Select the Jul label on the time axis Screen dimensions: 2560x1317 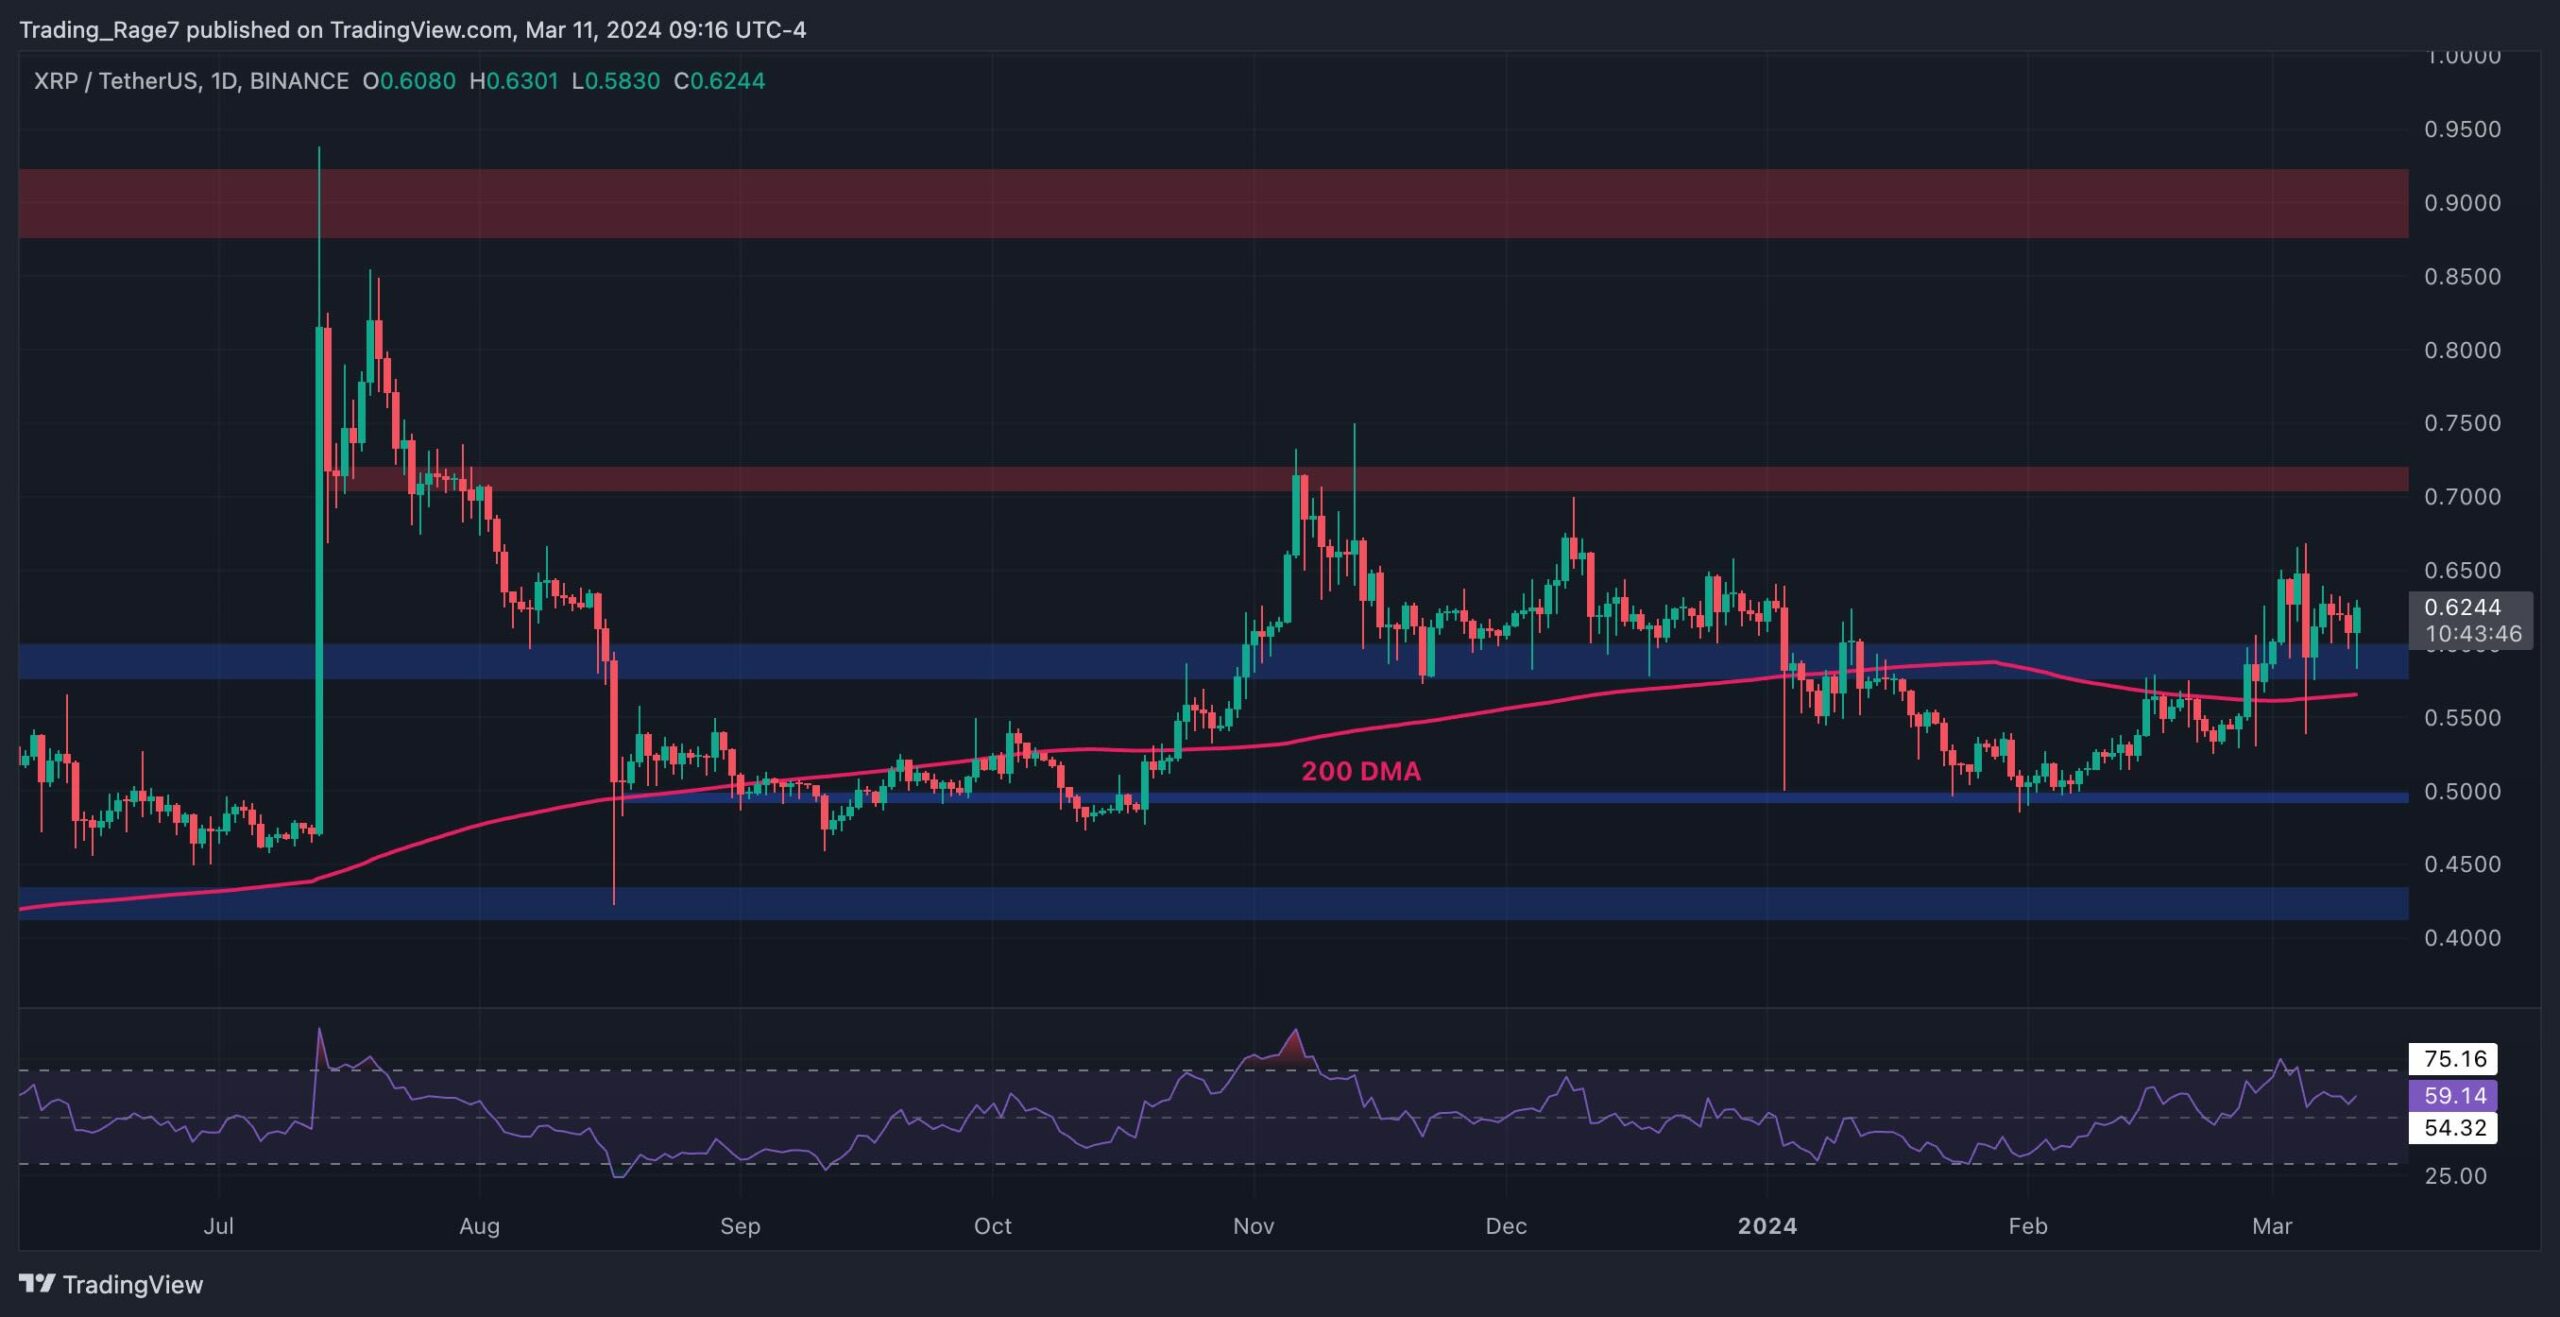coord(218,1226)
